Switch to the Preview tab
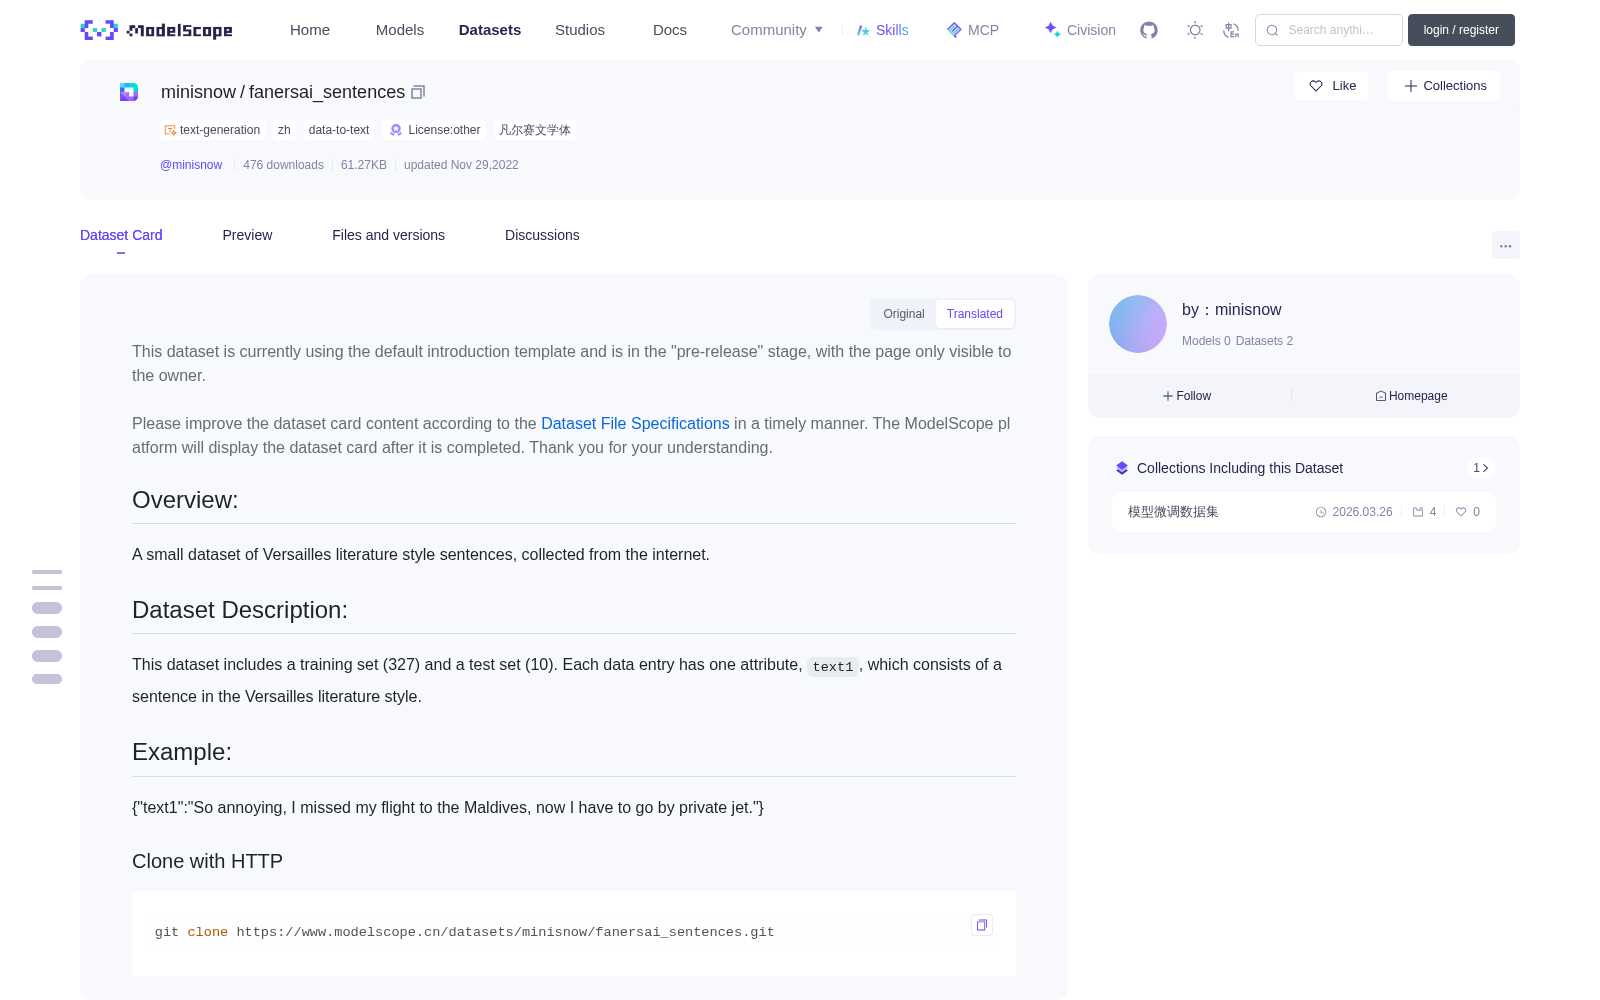 point(247,235)
